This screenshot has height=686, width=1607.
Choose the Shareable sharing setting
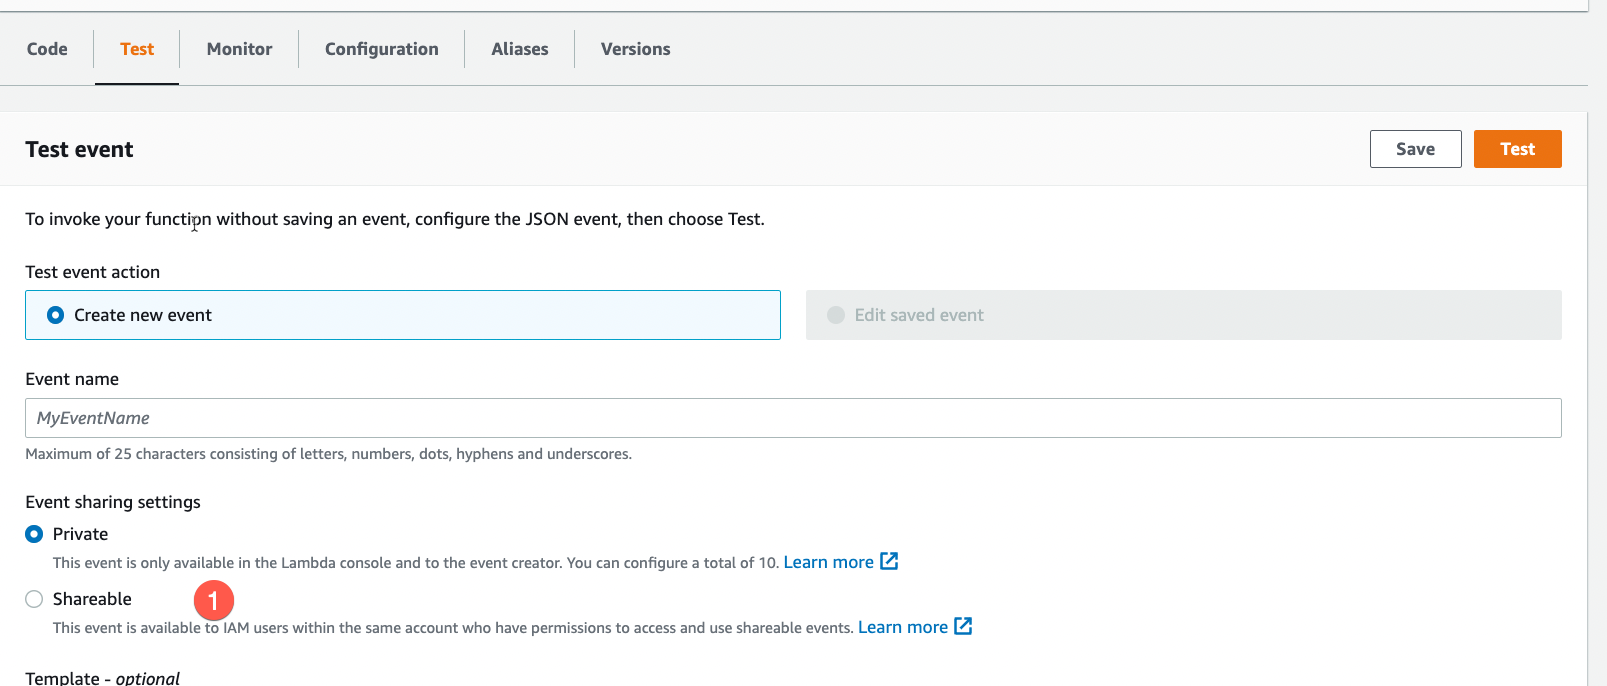coord(34,599)
